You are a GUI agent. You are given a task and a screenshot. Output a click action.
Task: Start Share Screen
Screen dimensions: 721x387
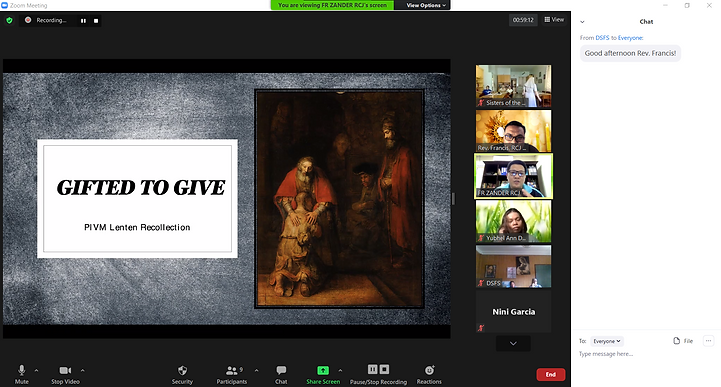tap(323, 374)
